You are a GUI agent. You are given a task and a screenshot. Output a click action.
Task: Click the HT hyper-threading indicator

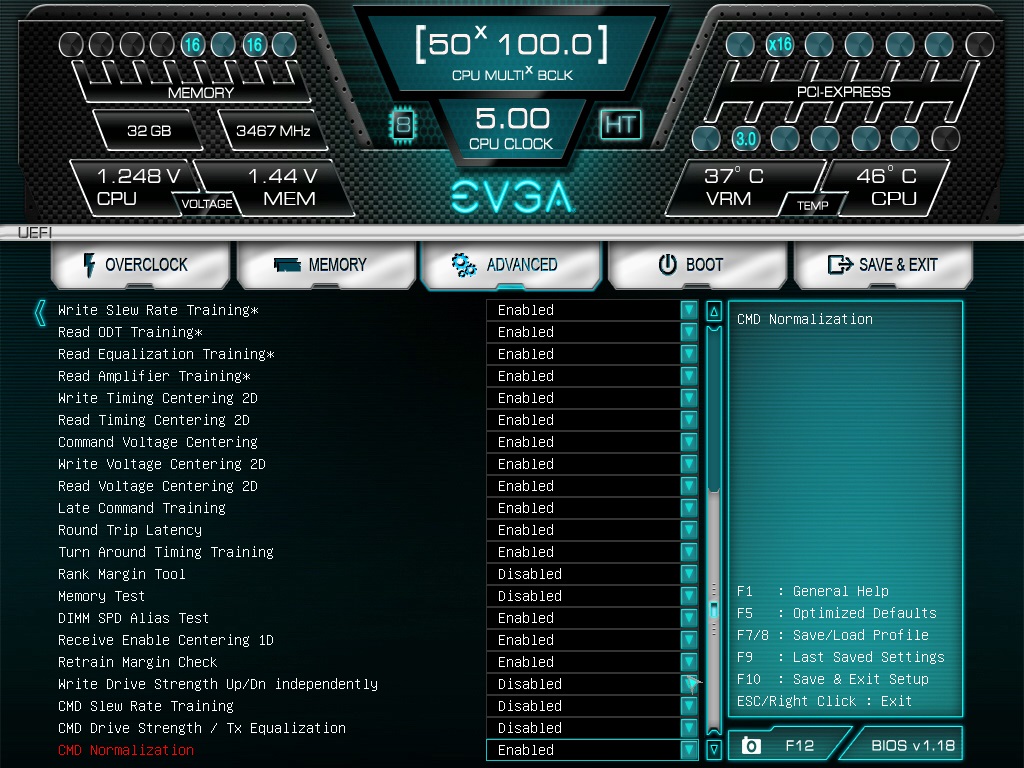(620, 124)
